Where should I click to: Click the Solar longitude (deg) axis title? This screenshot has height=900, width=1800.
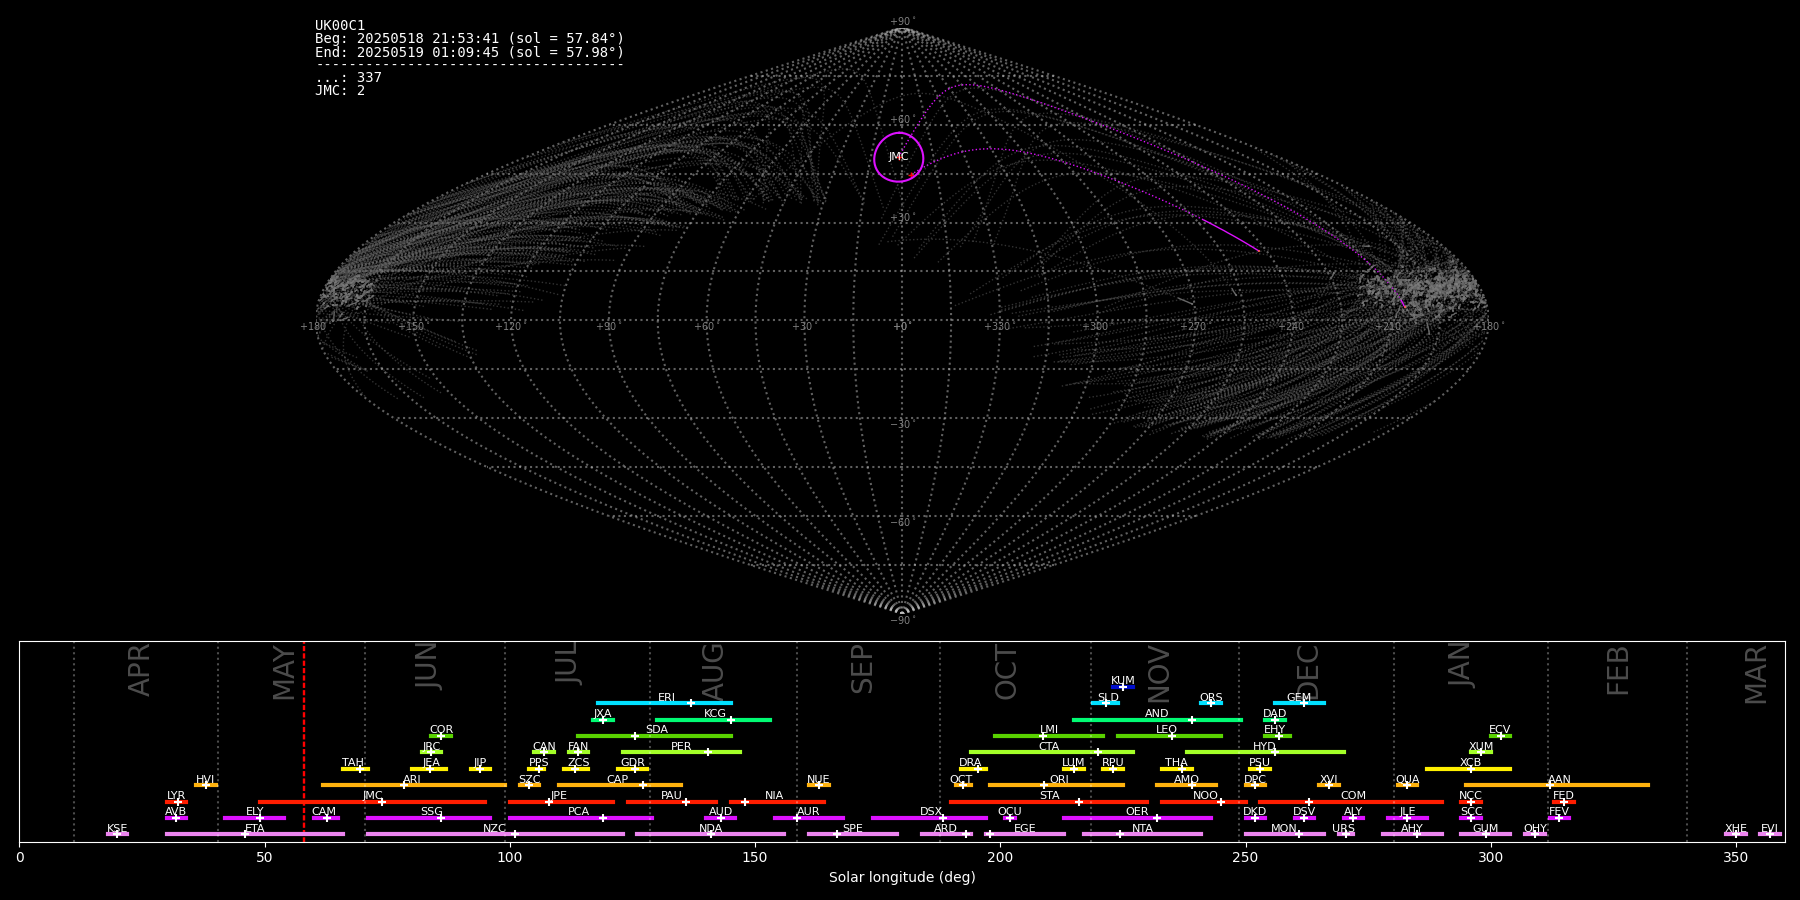(902, 878)
